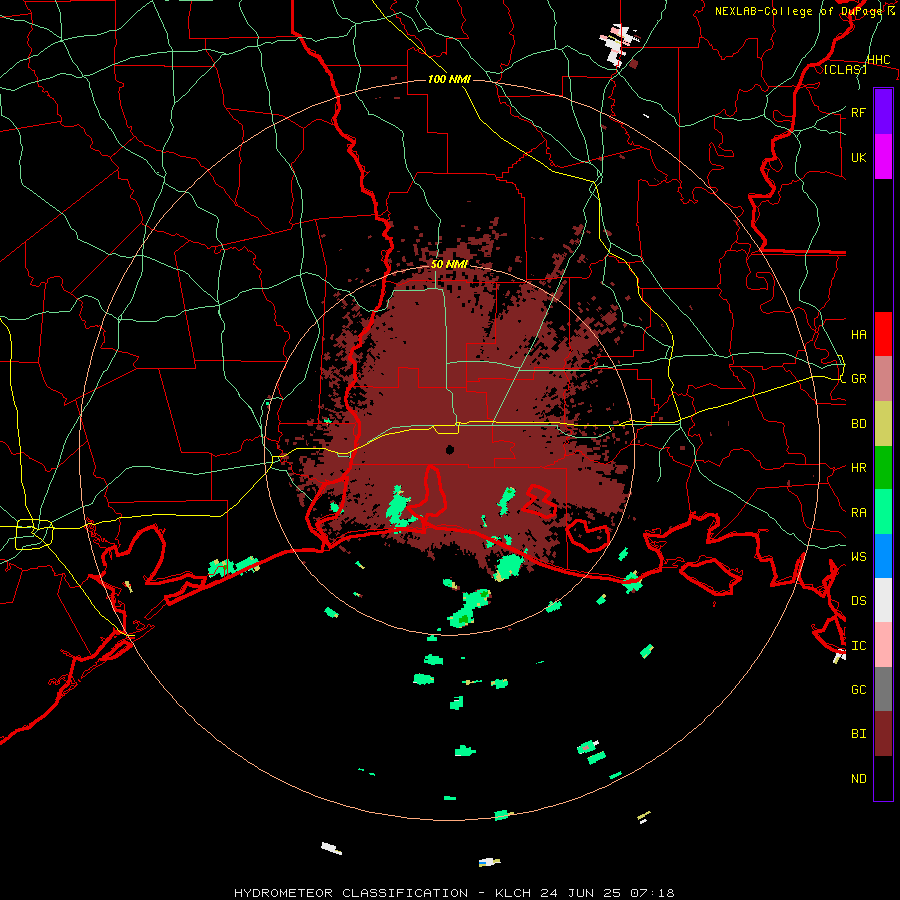
Task: Click the 'WS' legend label
Action: [858, 556]
